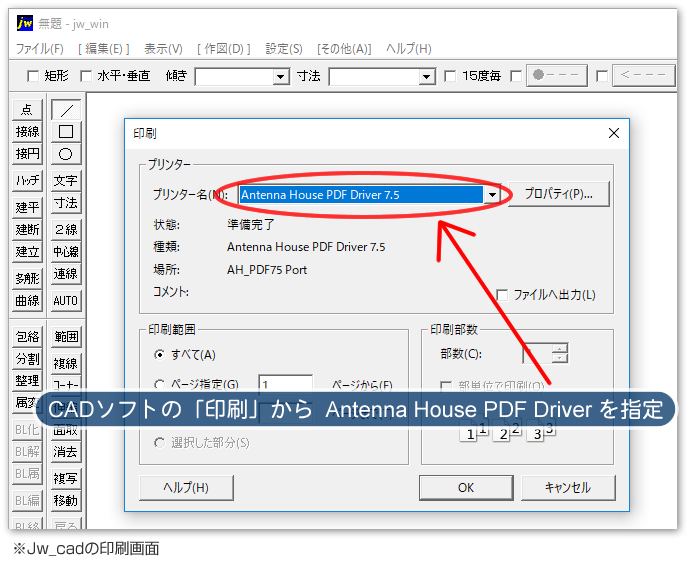Viewport: 690px width, 563px height.
Task: Click the 建立 tool button
Action: tap(27, 252)
